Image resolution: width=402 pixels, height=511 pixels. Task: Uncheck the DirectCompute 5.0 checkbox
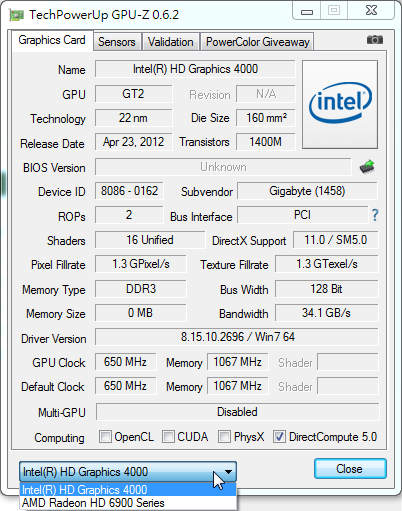279,437
